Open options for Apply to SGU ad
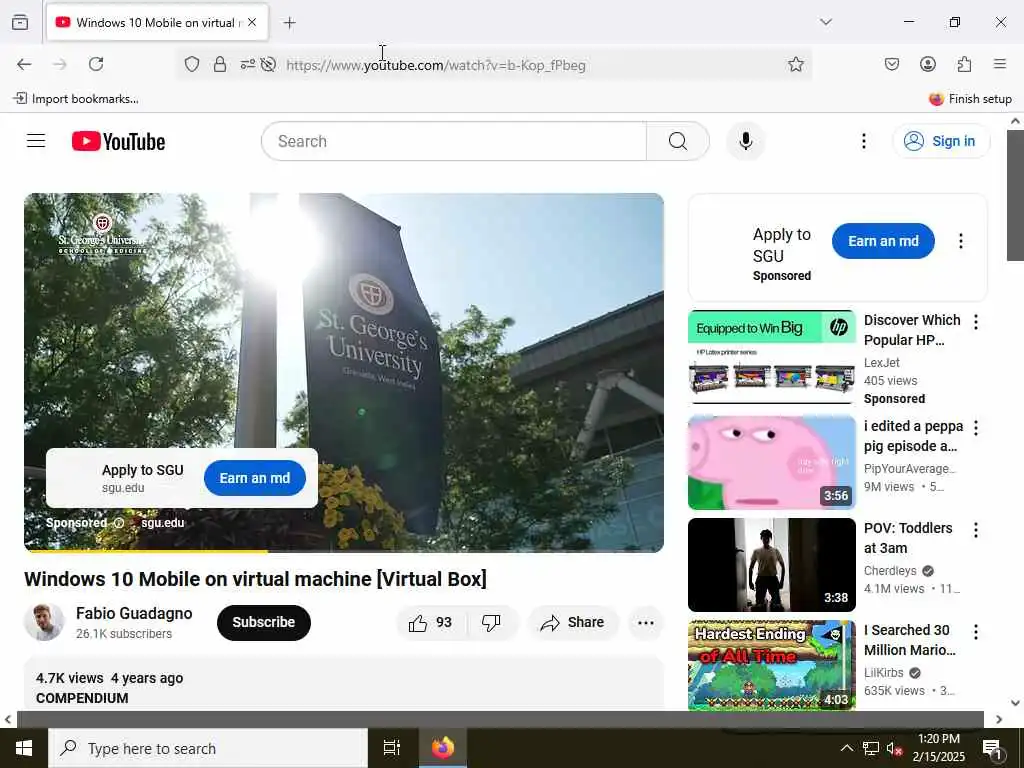1024x768 pixels. (960, 241)
